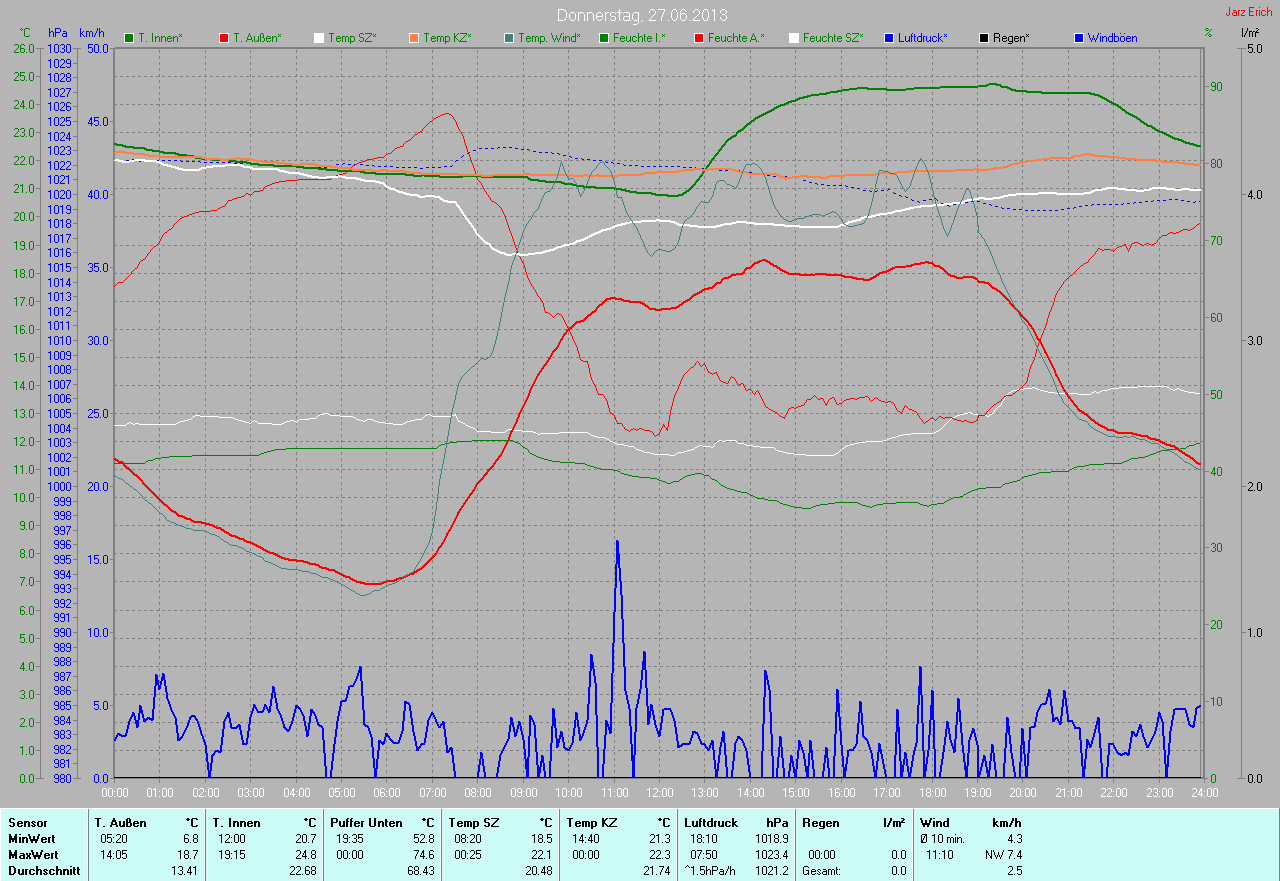The width and height of the screenshot is (1280, 881).
Task: Click the green T. Innen legend swatch
Action: click(x=129, y=38)
